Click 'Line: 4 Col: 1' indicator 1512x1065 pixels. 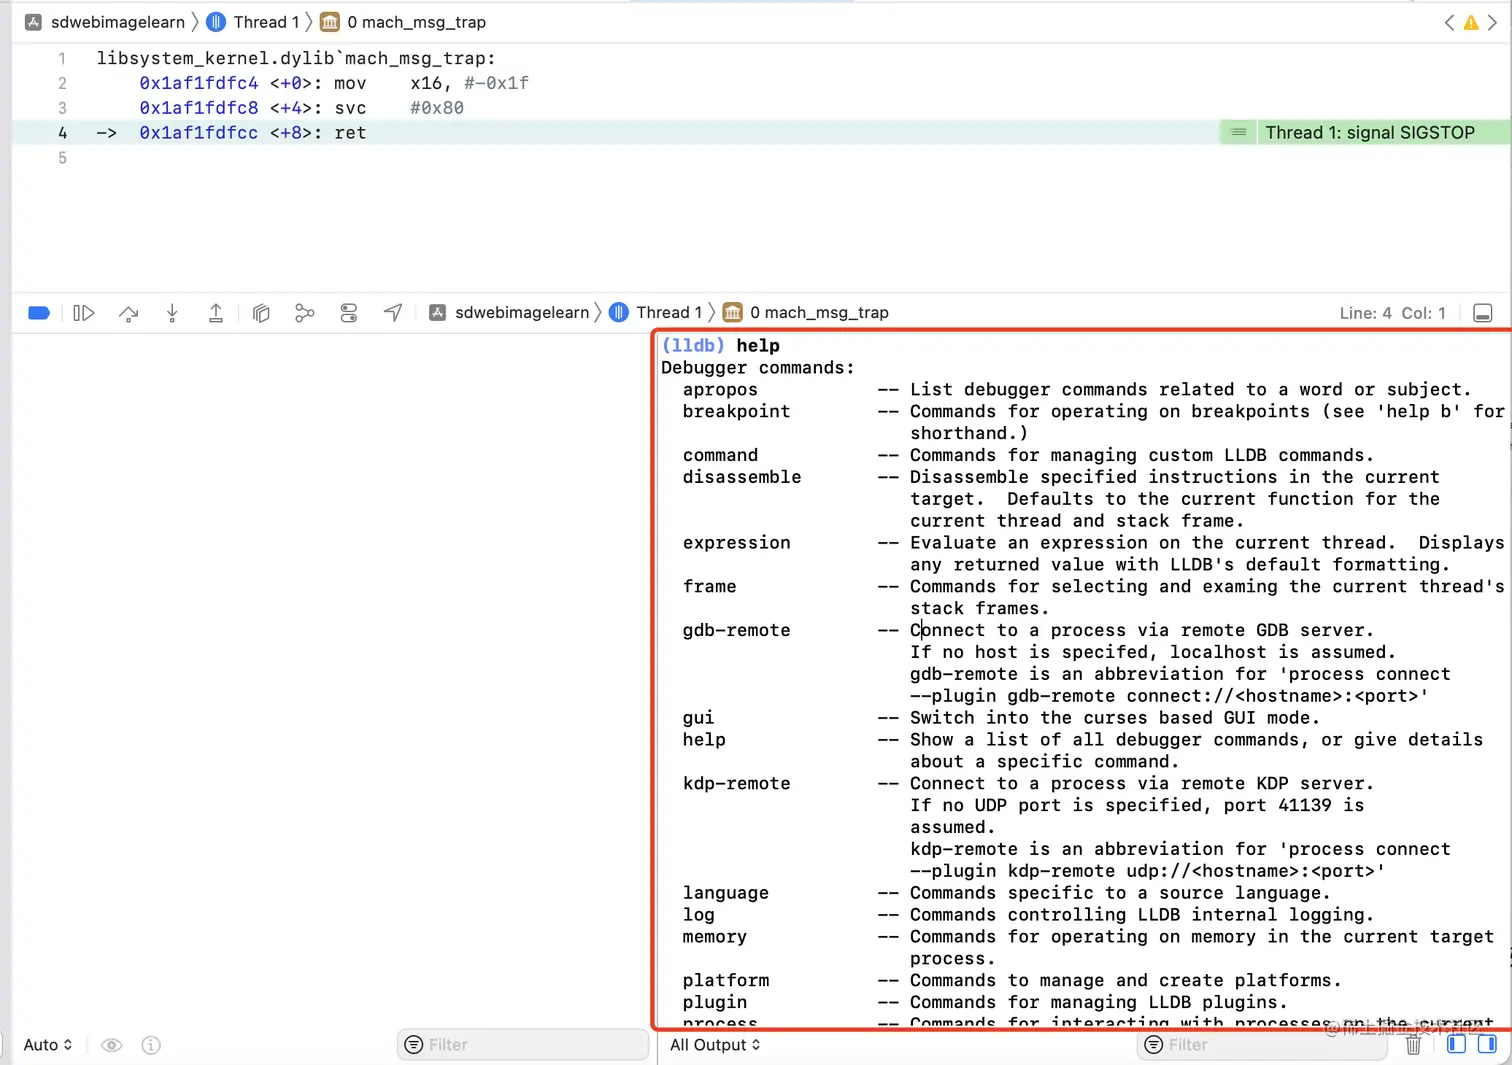tap(1392, 313)
